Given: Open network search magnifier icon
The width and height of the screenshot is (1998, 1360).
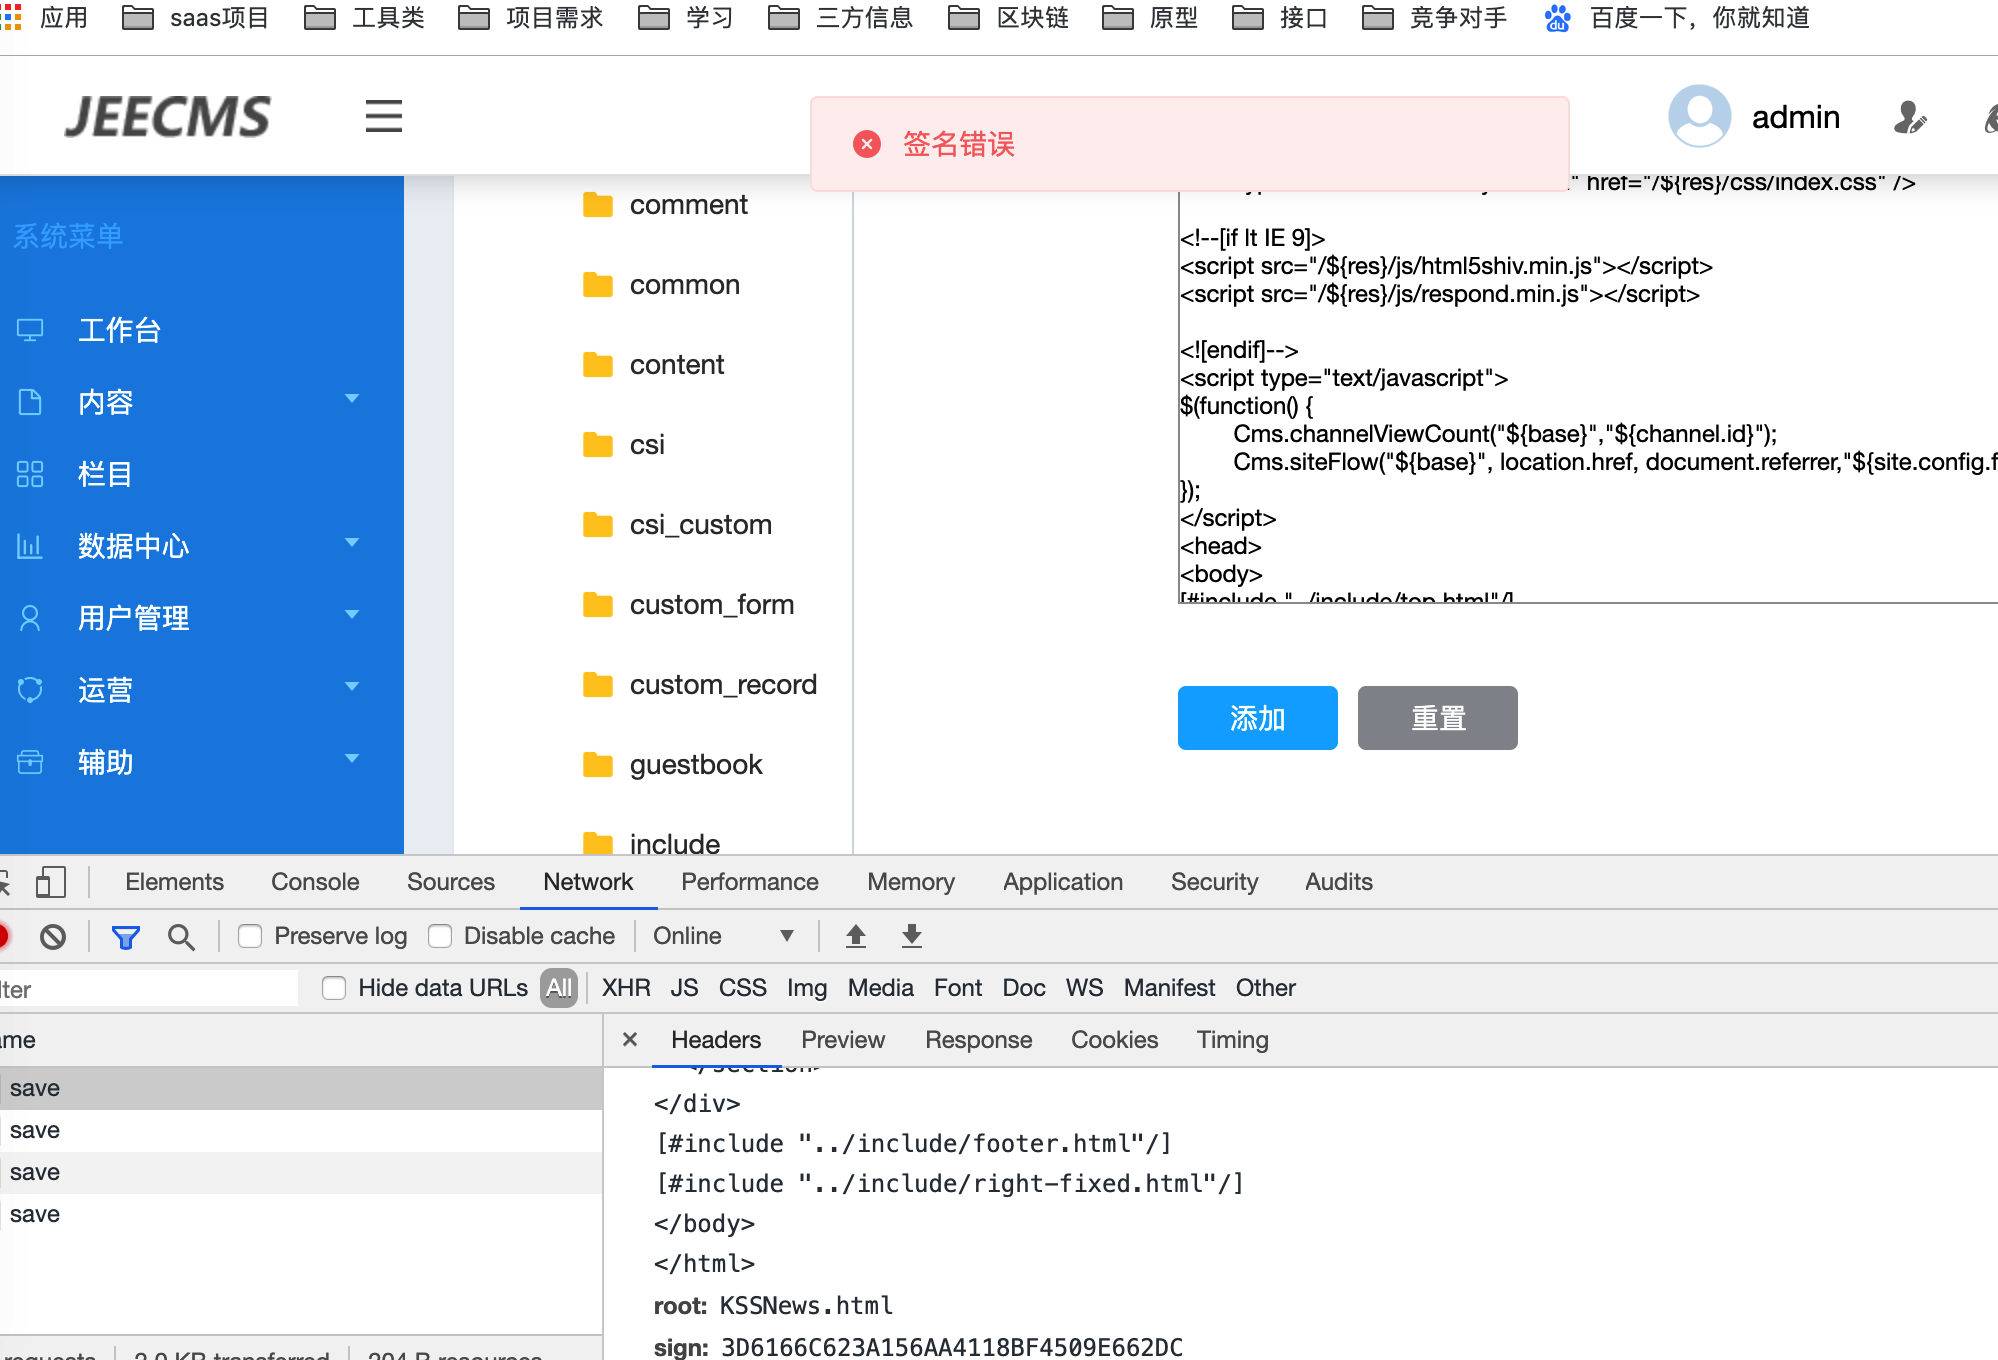Looking at the screenshot, I should coord(181,937).
